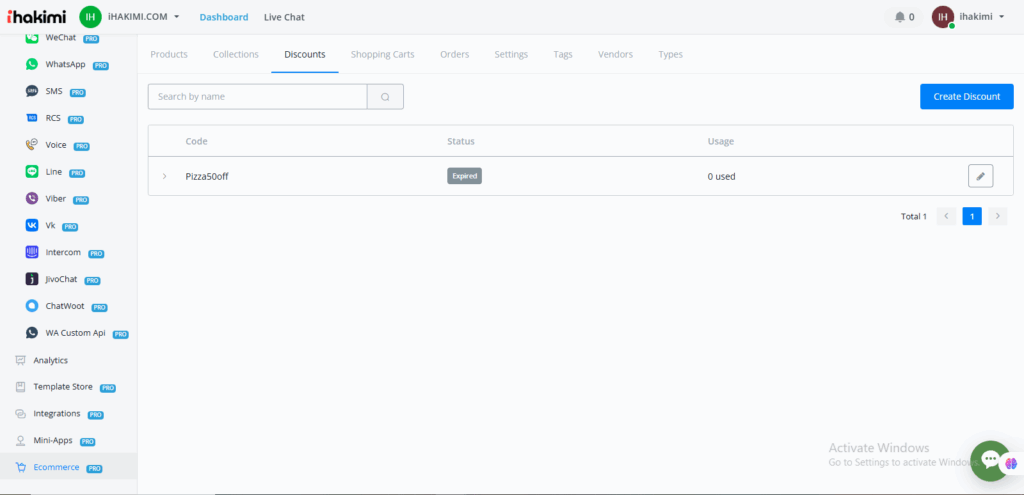This screenshot has width=1024, height=495.
Task: Click the Create Discount button
Action: [x=966, y=96]
